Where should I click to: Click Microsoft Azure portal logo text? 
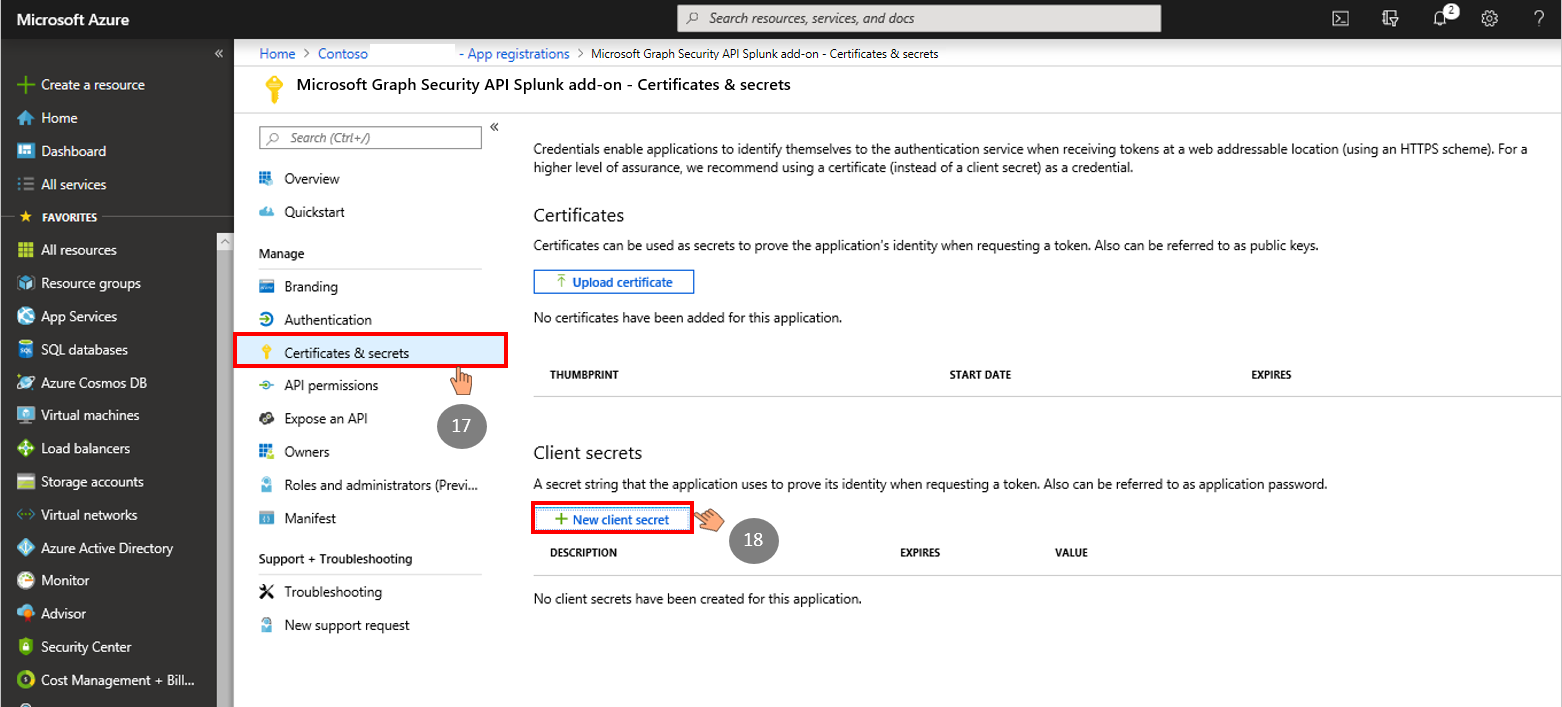pyautogui.click(x=73, y=19)
